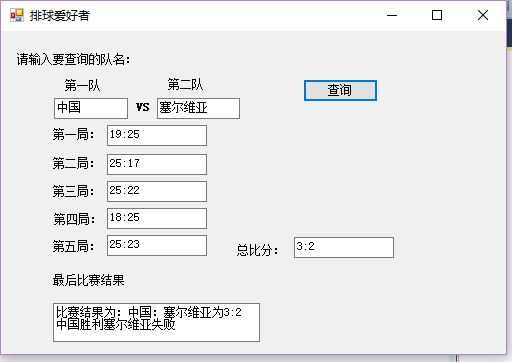The height and width of the screenshot is (362, 512).
Task: Click the 总比分 label
Action: click(258, 250)
